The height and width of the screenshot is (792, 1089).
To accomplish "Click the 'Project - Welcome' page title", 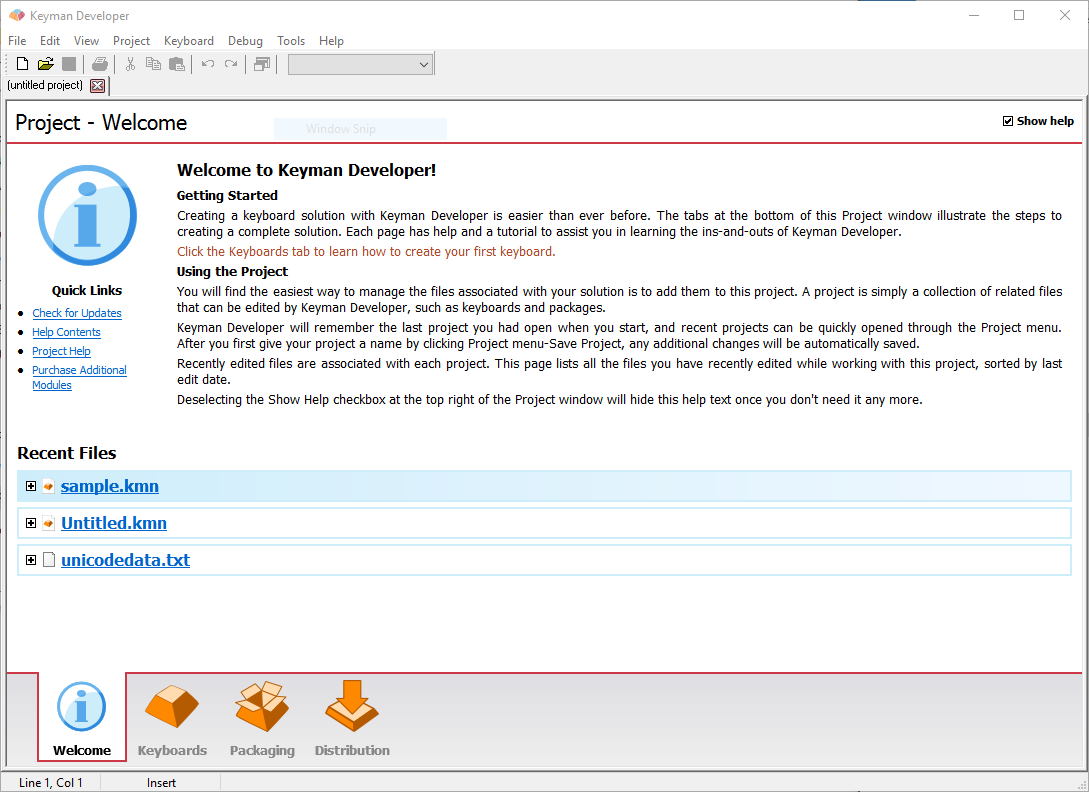I will click(101, 123).
